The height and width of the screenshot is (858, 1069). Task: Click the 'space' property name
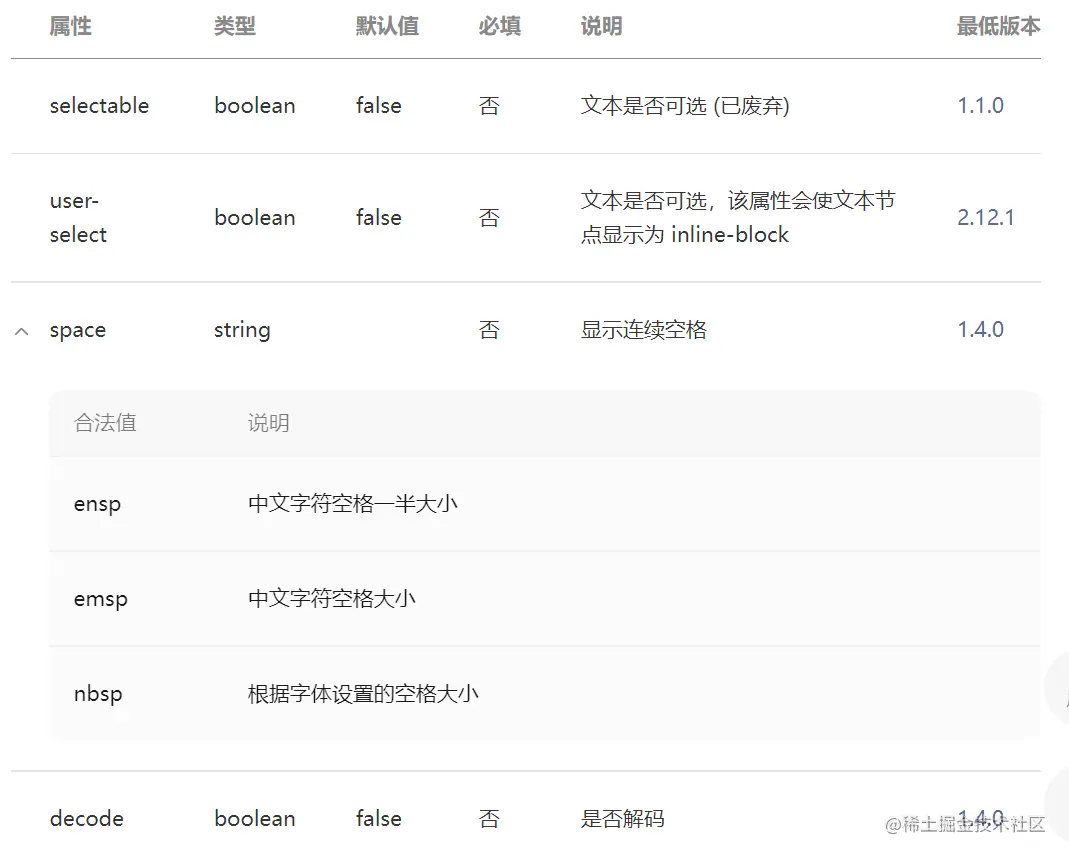point(78,331)
